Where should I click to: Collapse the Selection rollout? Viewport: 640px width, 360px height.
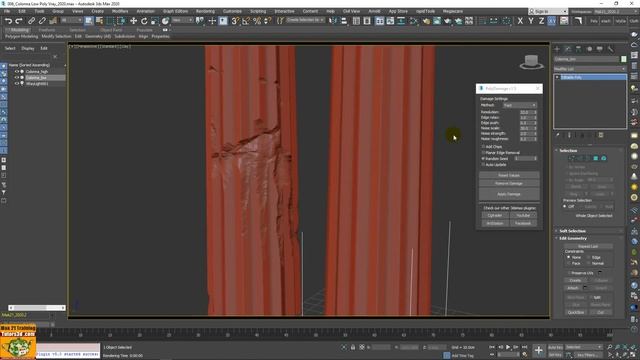[x=568, y=151]
